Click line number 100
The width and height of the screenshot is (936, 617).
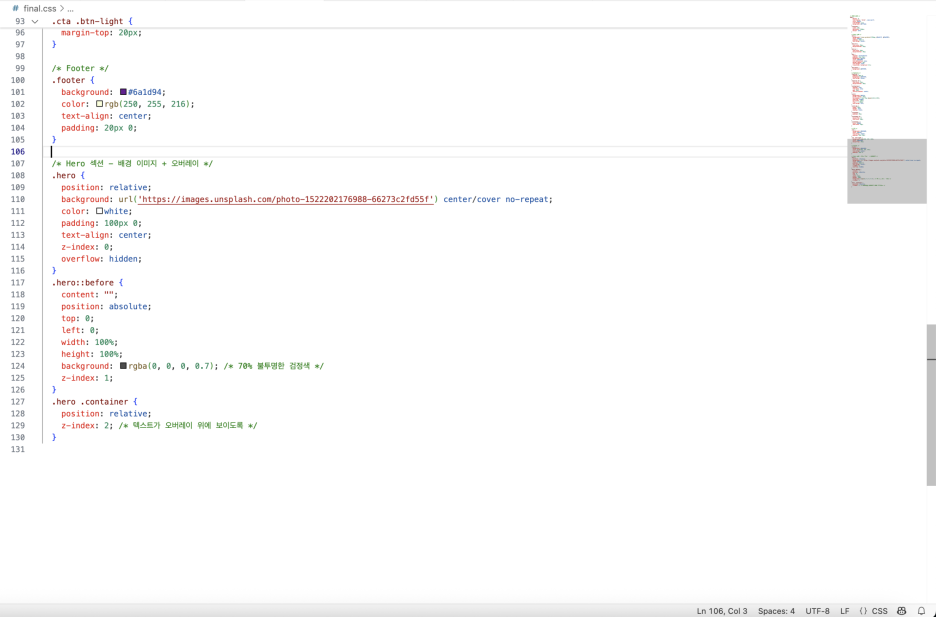(x=18, y=80)
